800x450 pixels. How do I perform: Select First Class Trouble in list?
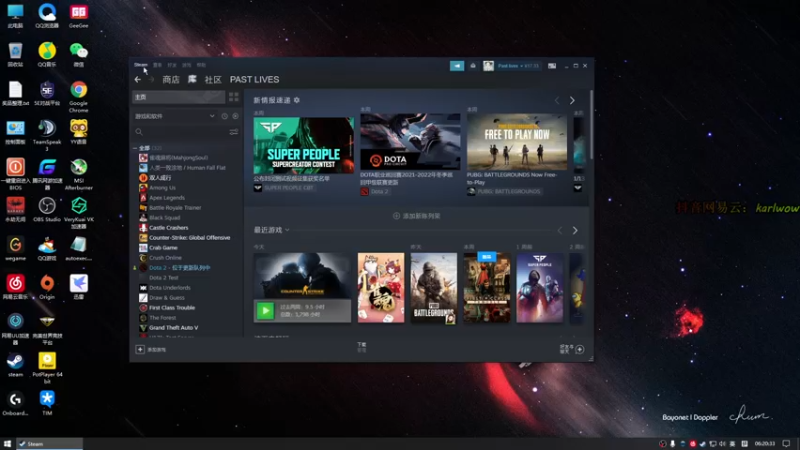coord(167,308)
